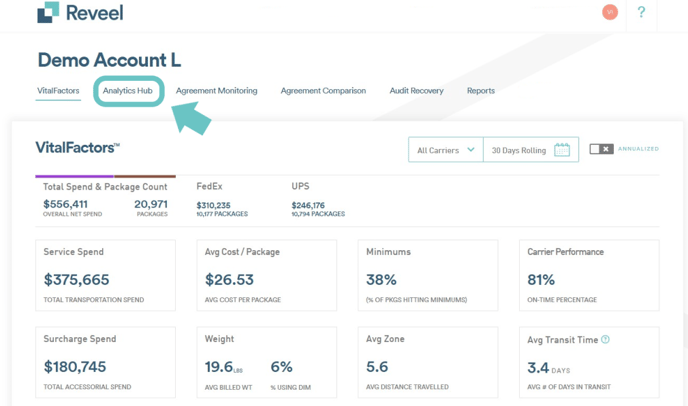Select the FedEx carrier summary
Image resolution: width=688 pixels, height=406 pixels.
tap(222, 200)
